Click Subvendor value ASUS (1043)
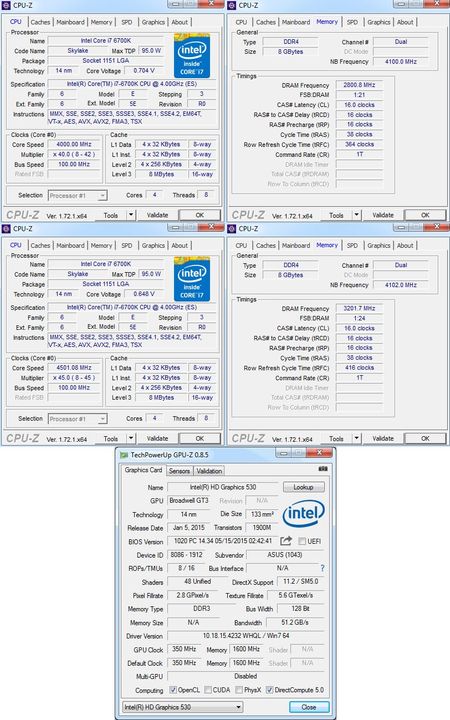Screen dimensions: 450x720 (x=285, y=555)
